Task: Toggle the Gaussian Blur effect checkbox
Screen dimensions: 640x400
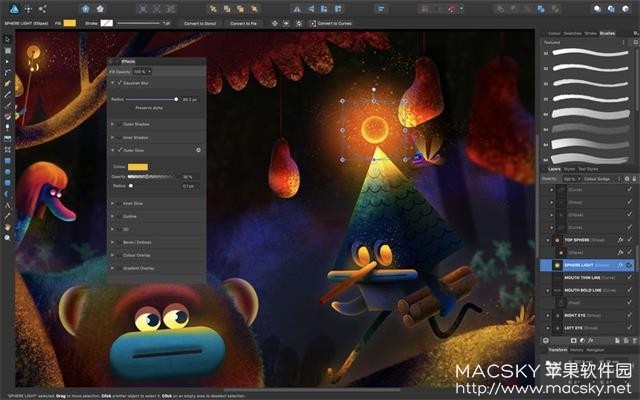Action: pyautogui.click(x=120, y=83)
